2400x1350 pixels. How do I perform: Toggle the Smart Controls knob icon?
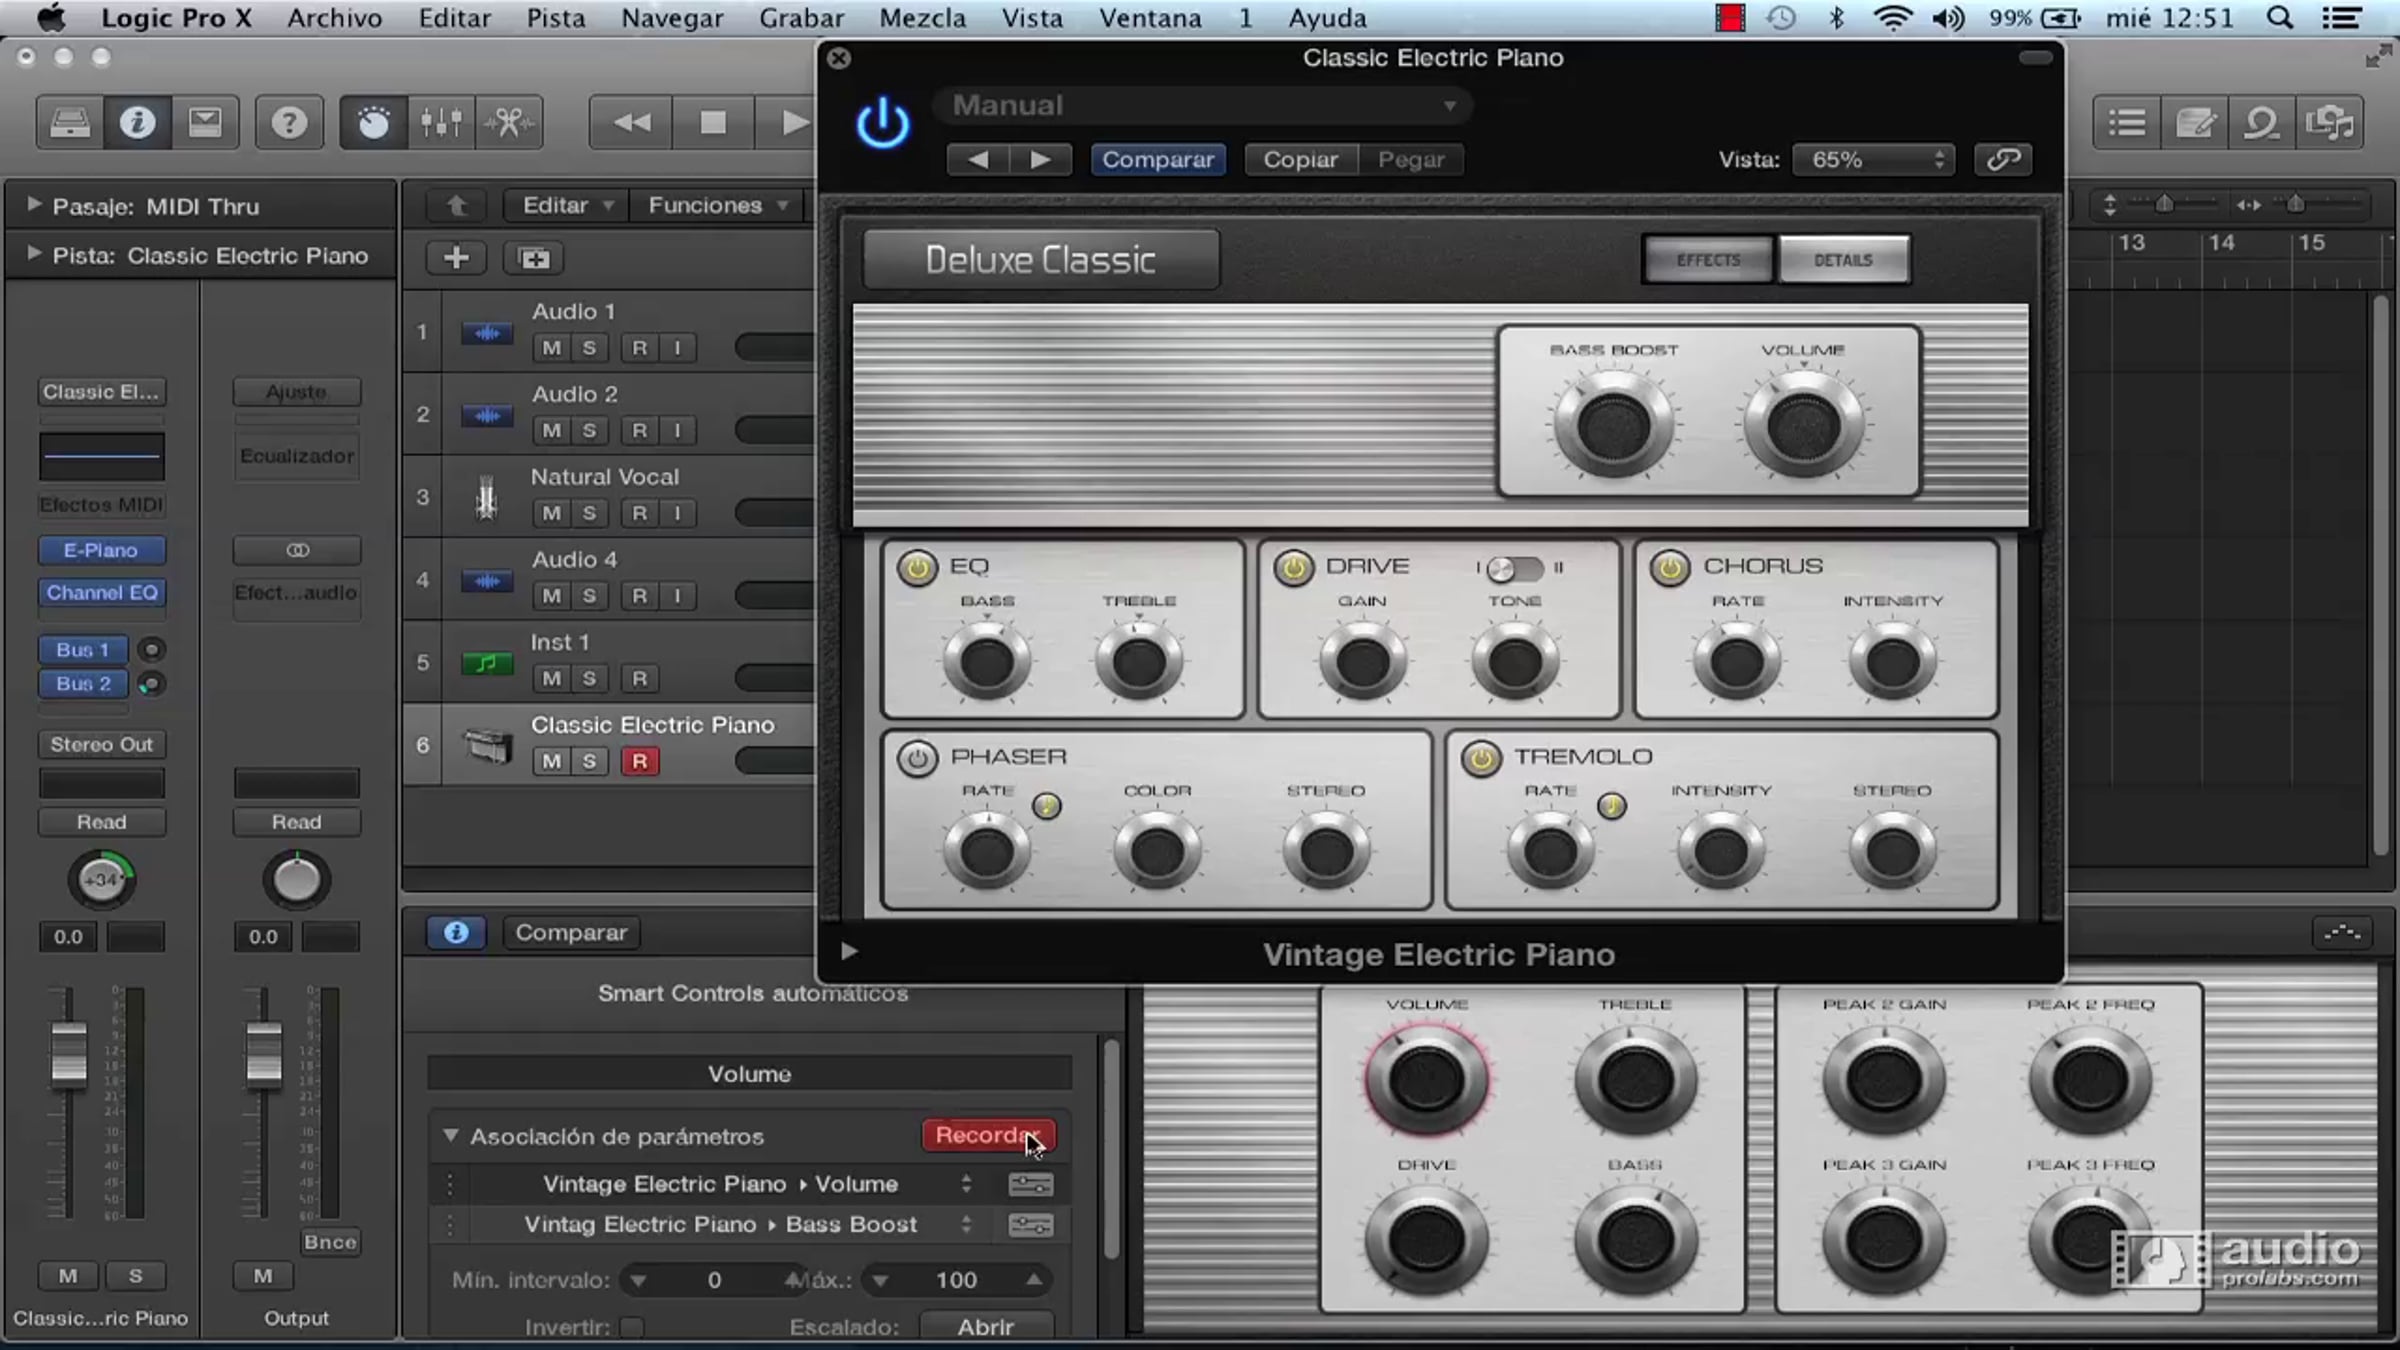tap(373, 123)
